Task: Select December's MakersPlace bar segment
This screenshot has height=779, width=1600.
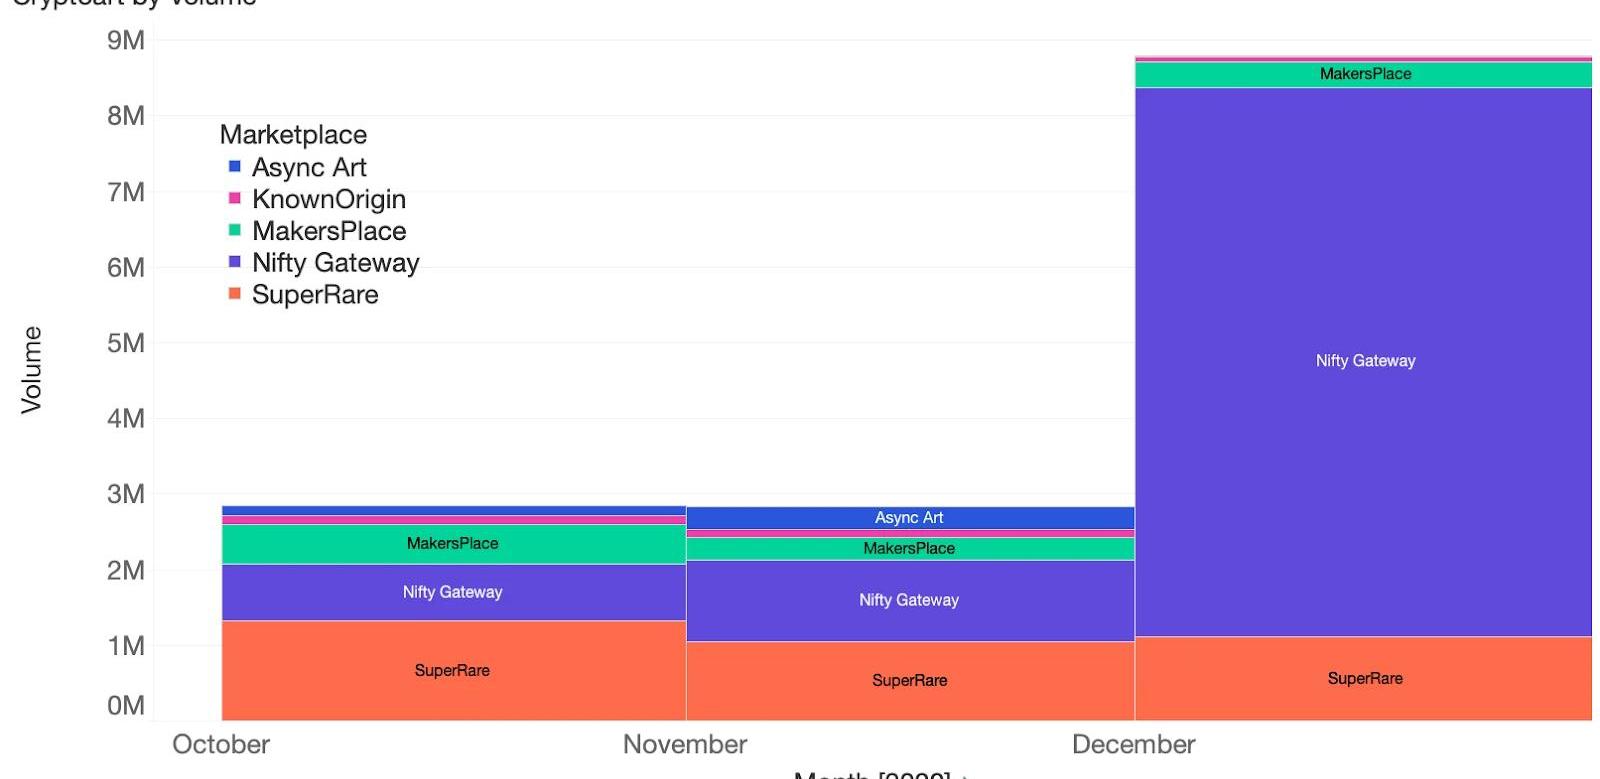Action: point(1364,75)
